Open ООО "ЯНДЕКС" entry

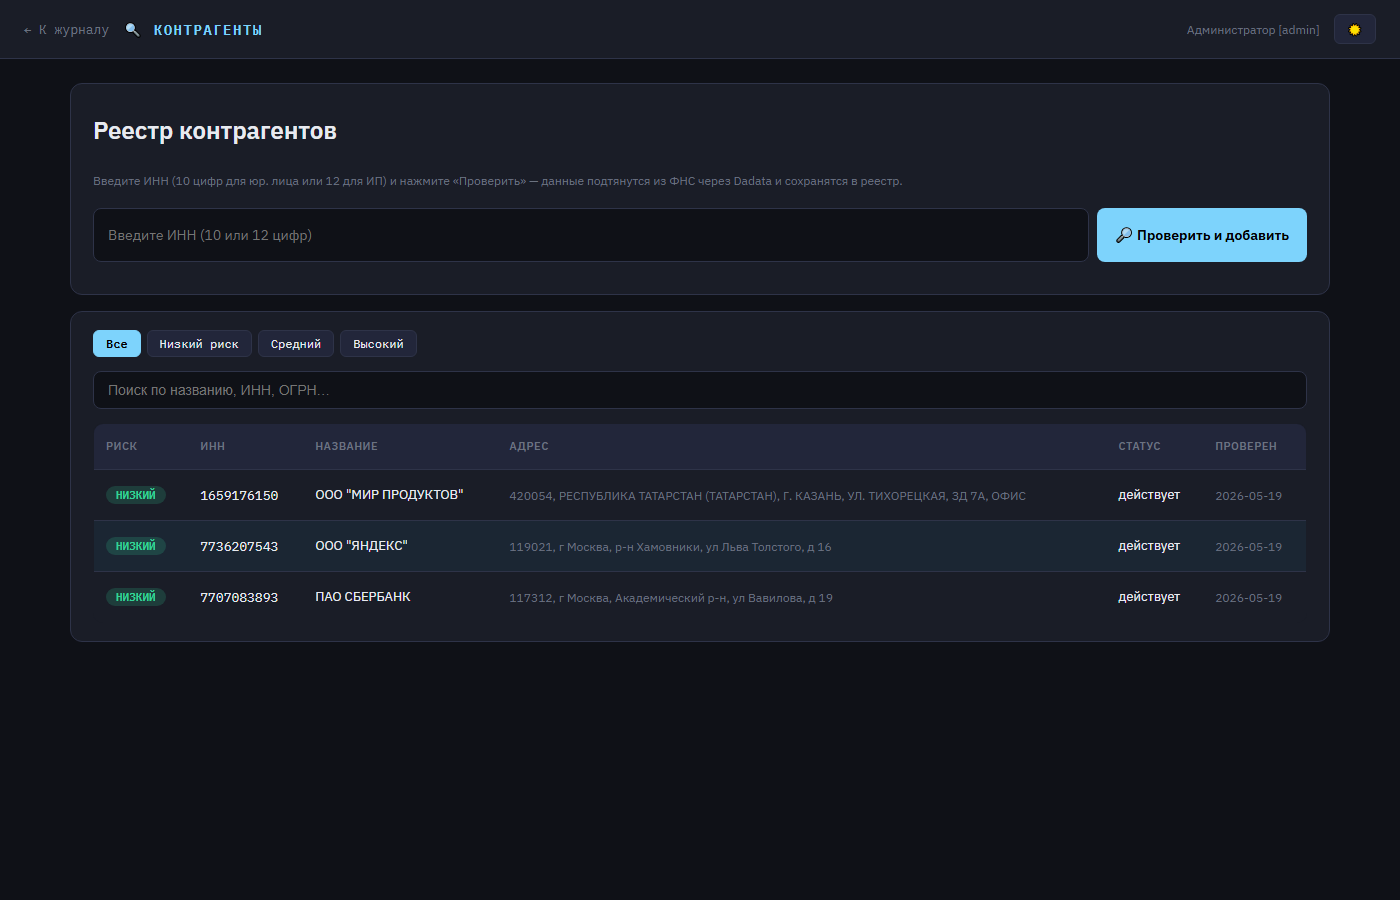361,546
